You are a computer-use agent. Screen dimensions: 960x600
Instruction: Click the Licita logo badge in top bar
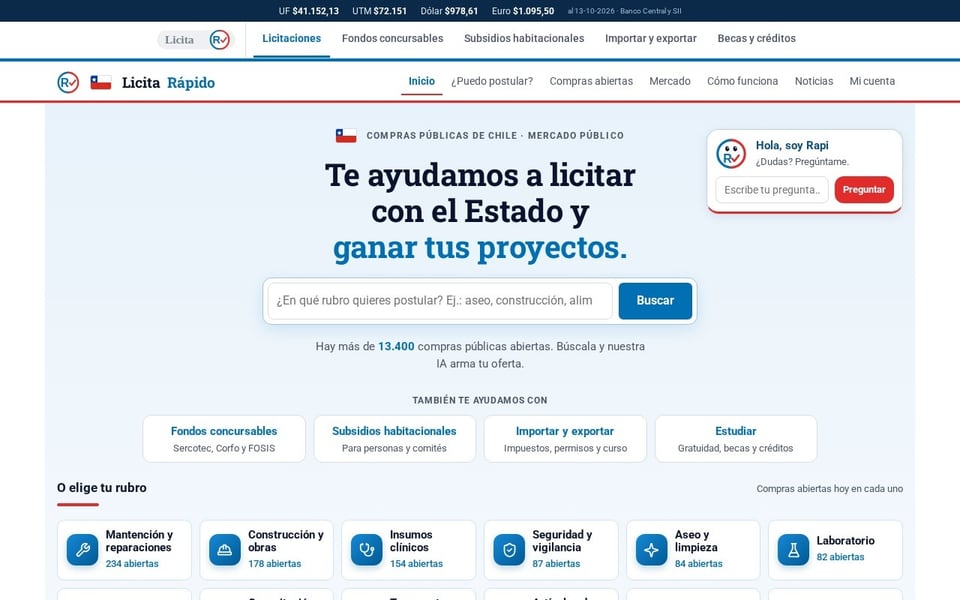pyautogui.click(x=196, y=40)
